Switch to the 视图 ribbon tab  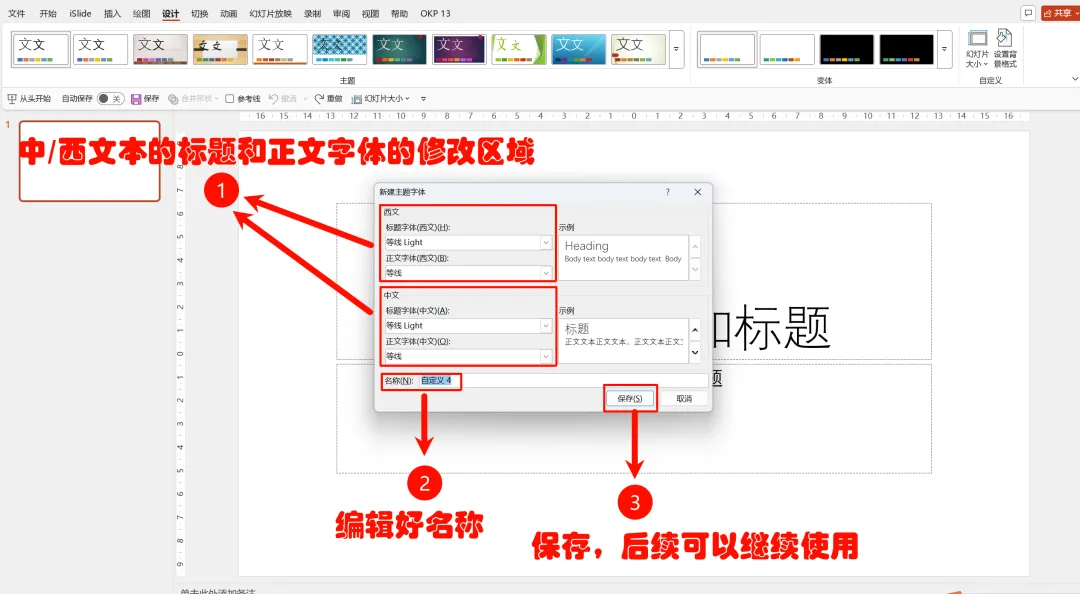pos(371,13)
